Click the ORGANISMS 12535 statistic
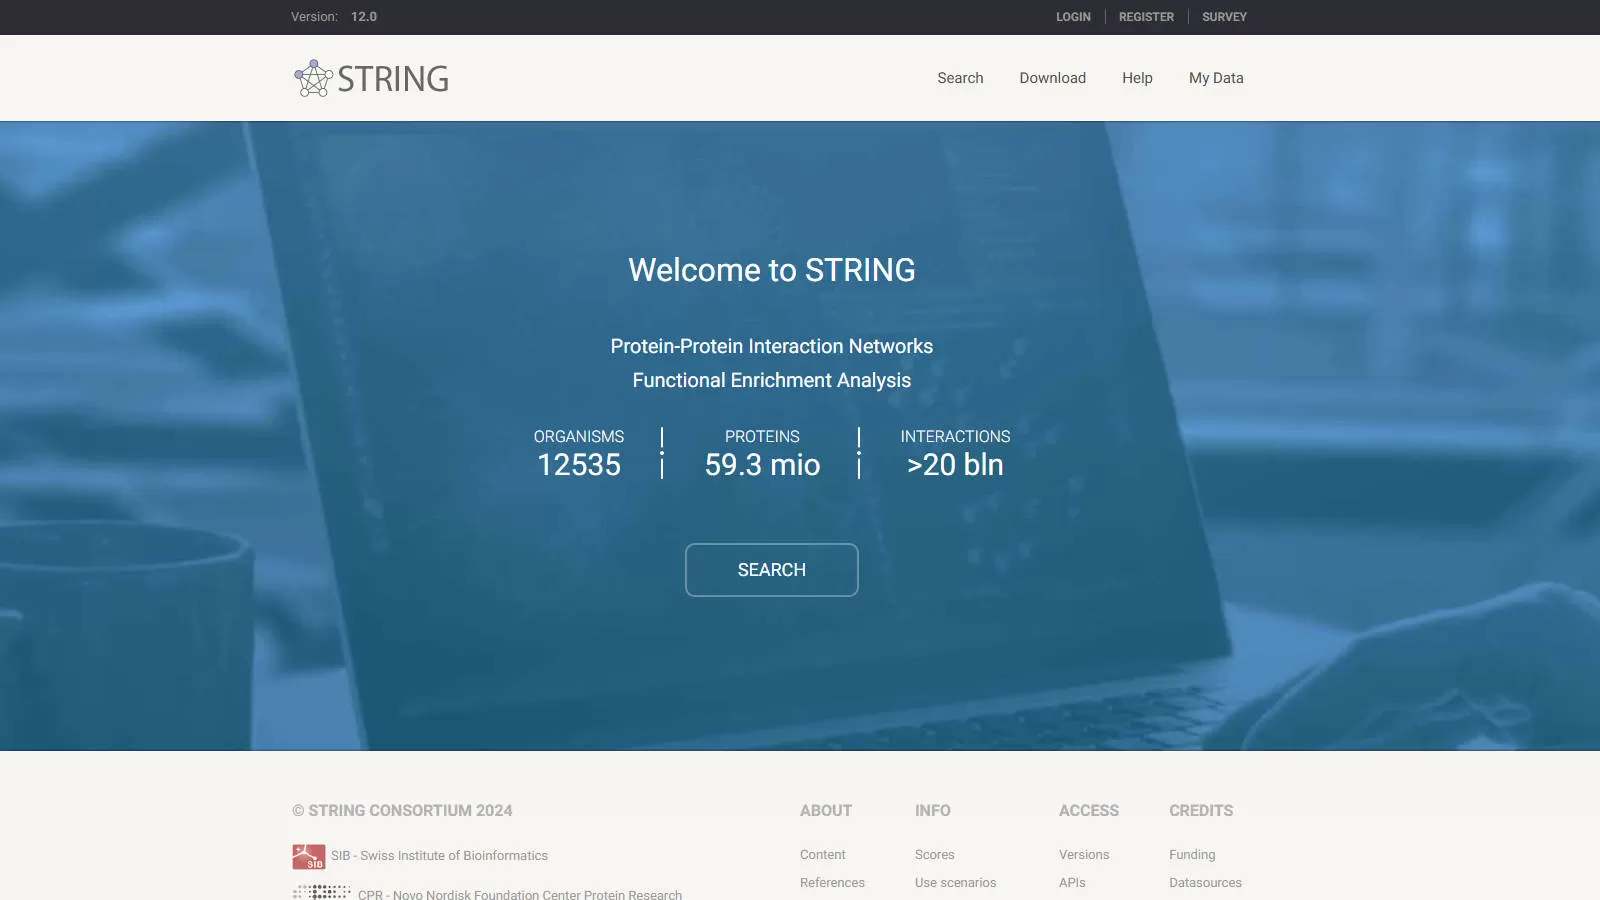This screenshot has width=1600, height=900. click(x=579, y=453)
